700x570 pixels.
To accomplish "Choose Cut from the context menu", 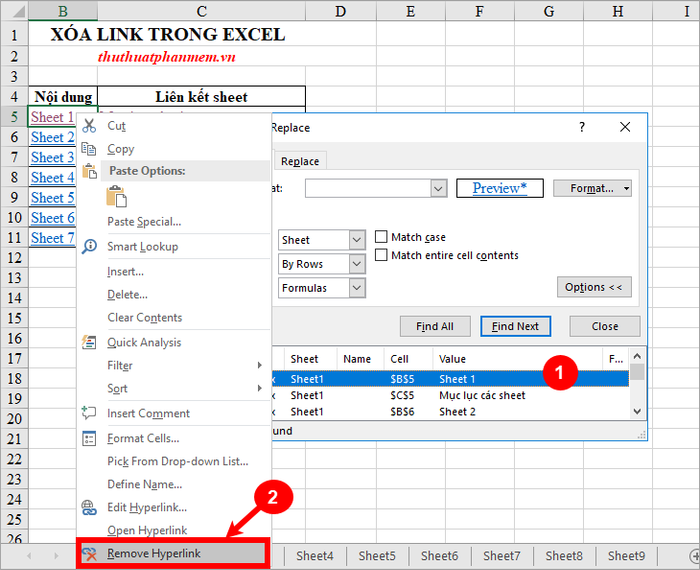I will coord(174,126).
